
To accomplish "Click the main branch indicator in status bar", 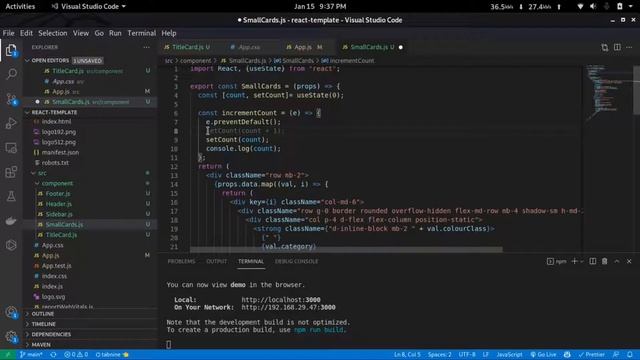I will pos(31,355).
